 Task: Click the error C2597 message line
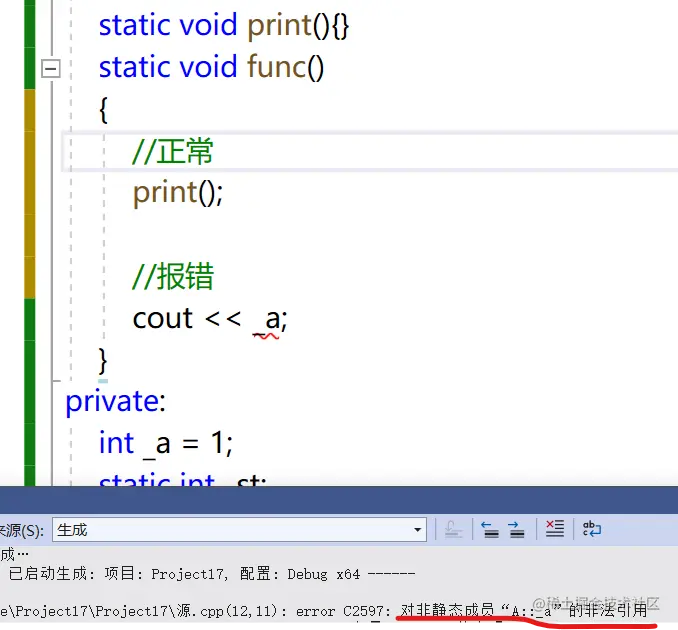[x=324, y=611]
